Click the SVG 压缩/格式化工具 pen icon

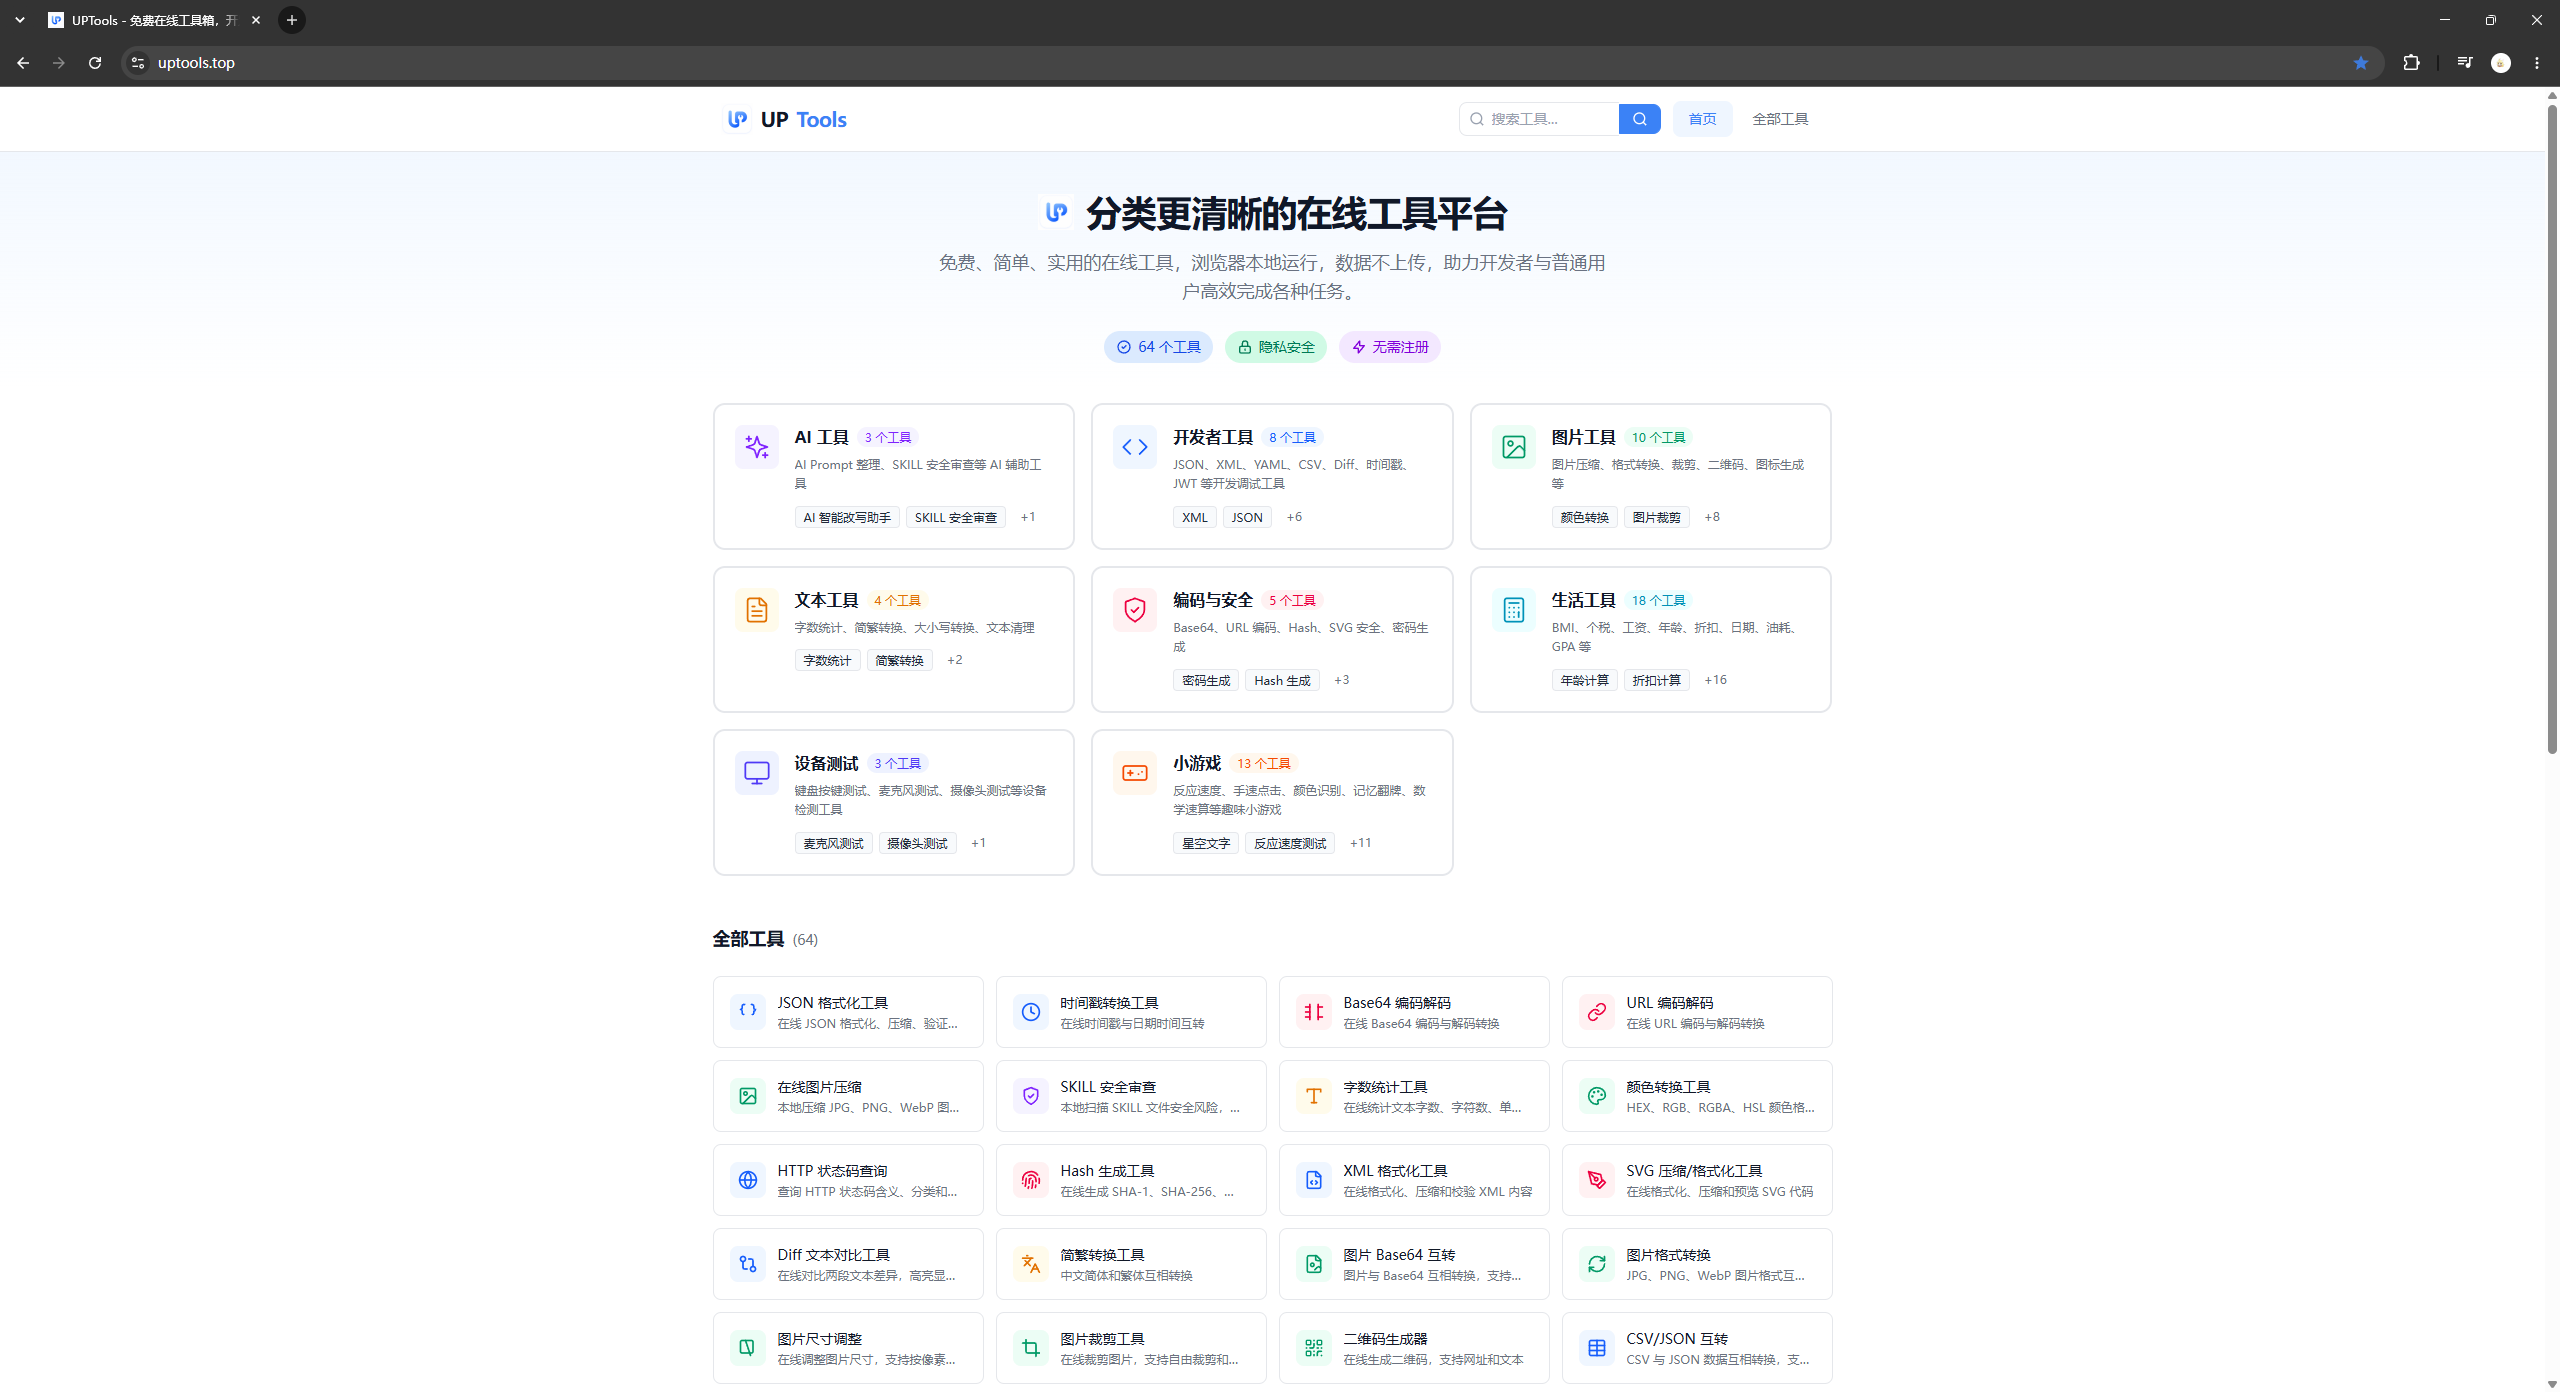coord(1596,1179)
